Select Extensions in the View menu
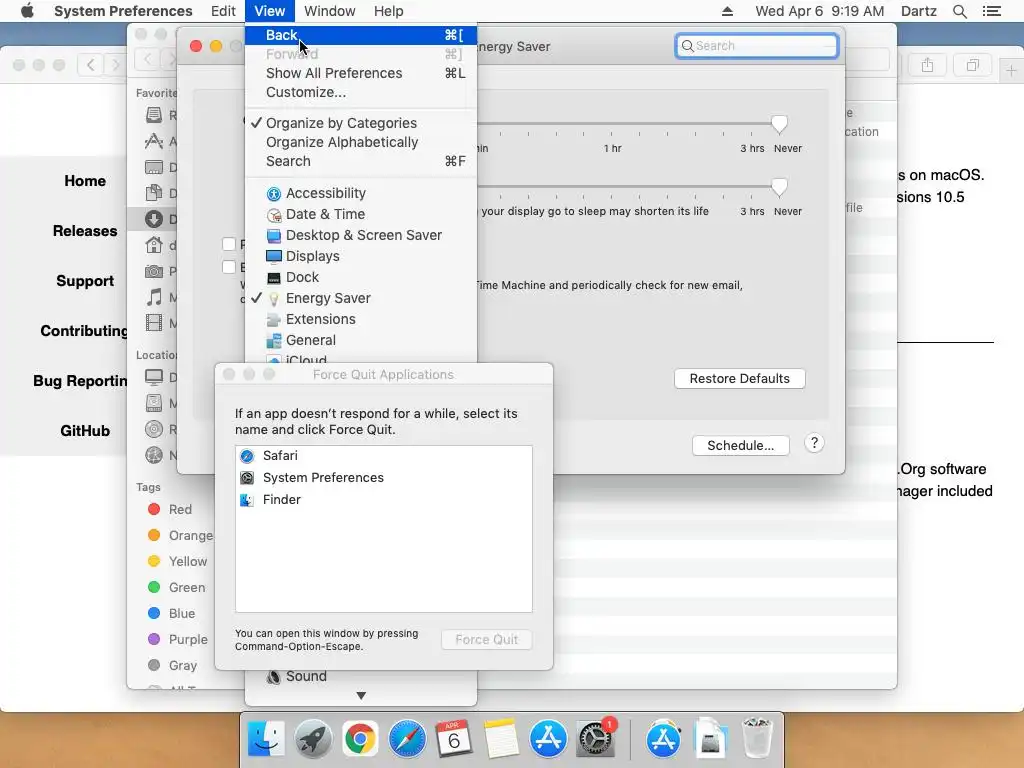The width and height of the screenshot is (1024, 768). [361, 319]
